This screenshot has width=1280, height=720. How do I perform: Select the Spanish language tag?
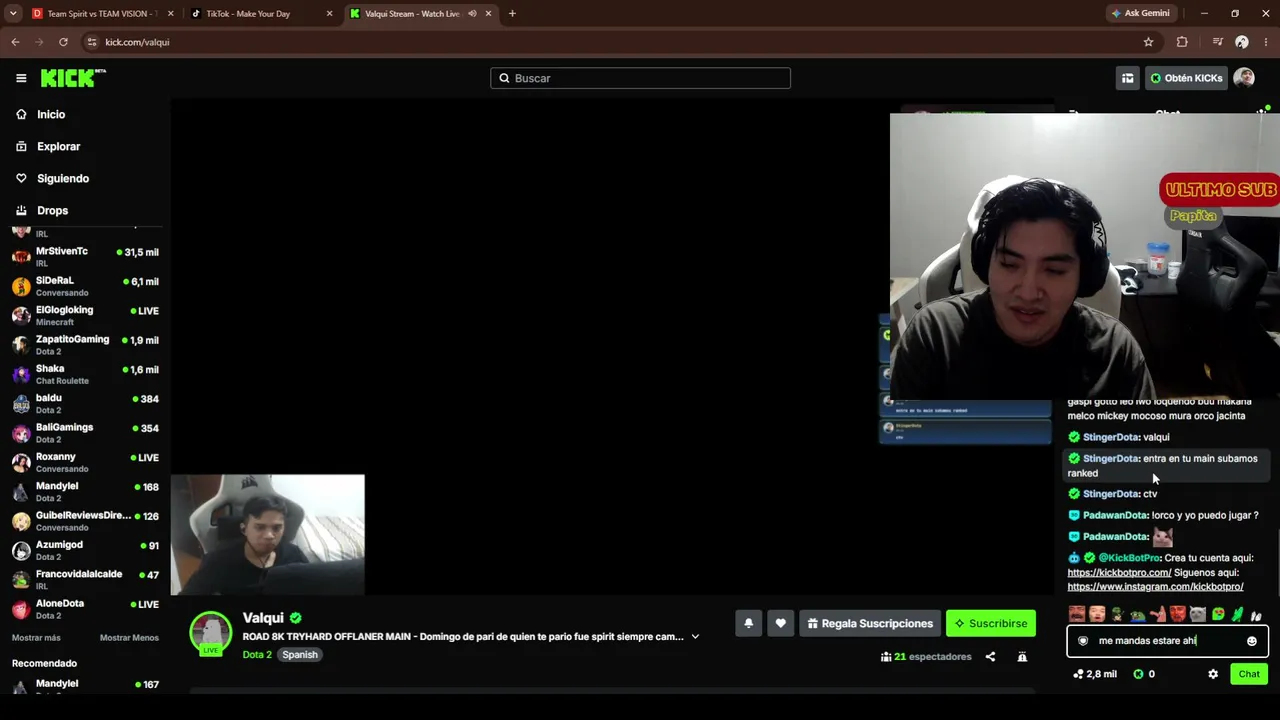(x=299, y=655)
